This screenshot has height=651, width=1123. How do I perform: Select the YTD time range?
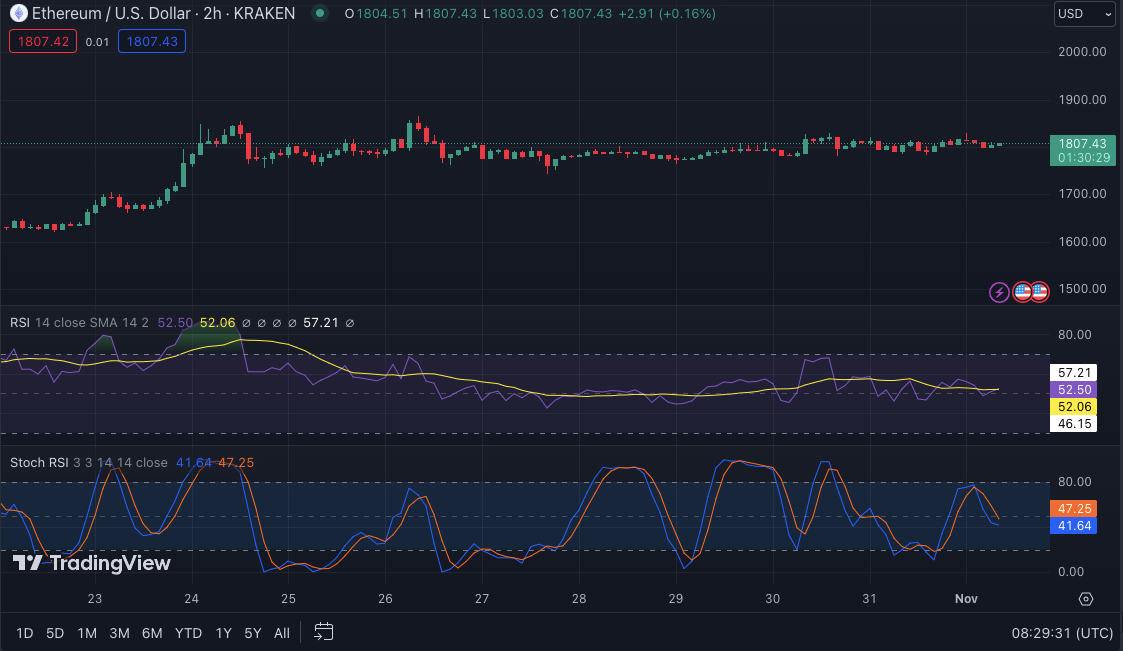188,633
